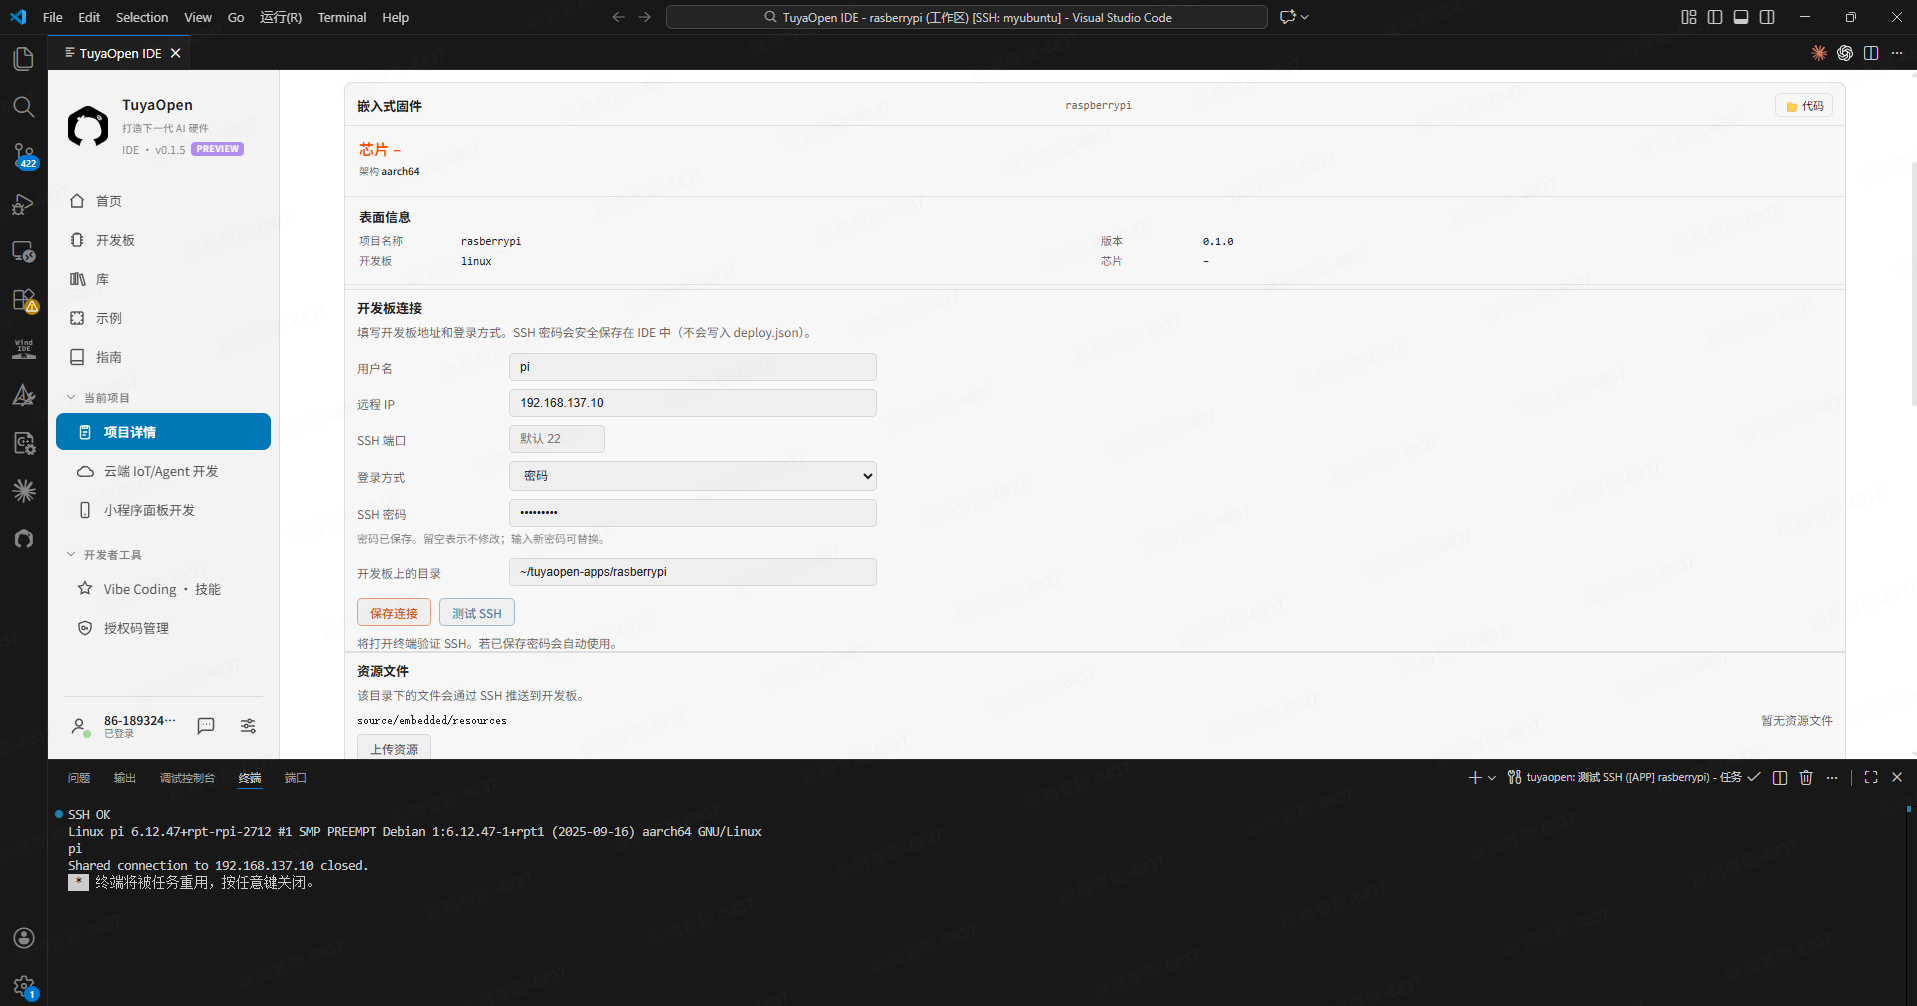Open Vibe Coding · 技能 item
Image resolution: width=1917 pixels, height=1006 pixels.
(x=163, y=589)
